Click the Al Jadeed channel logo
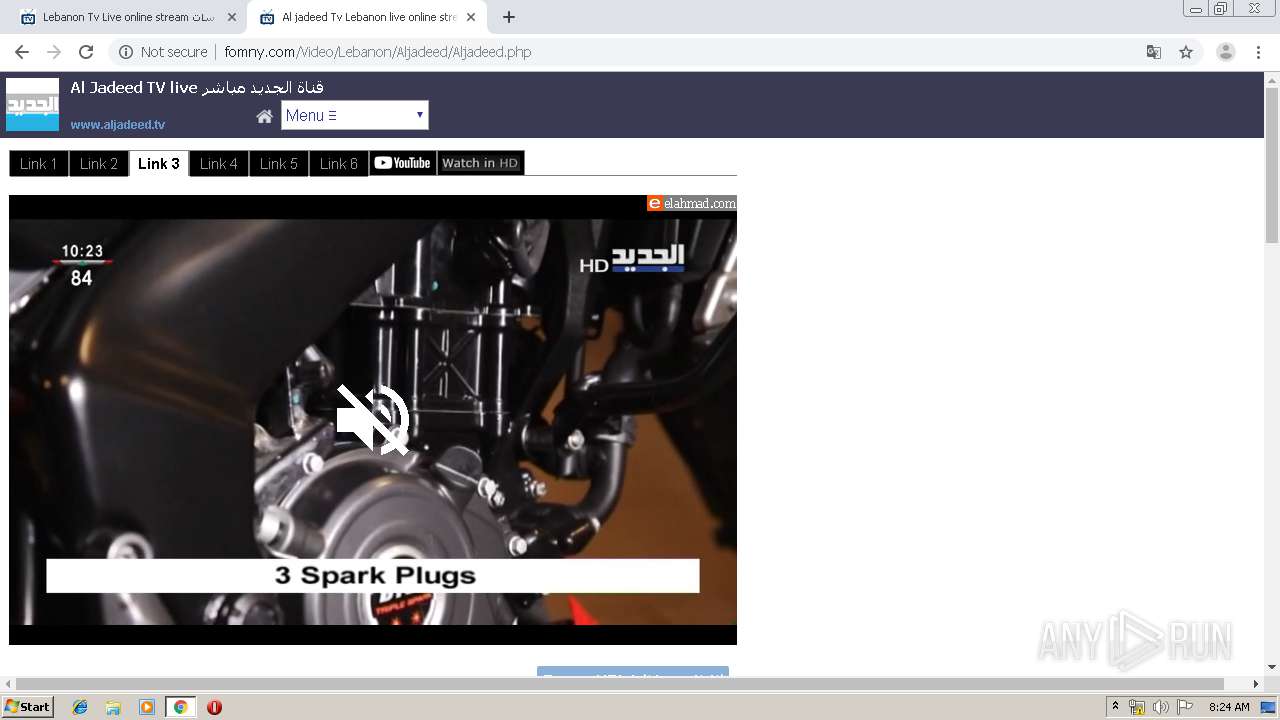Screen dimensions: 1280x720 [33, 104]
